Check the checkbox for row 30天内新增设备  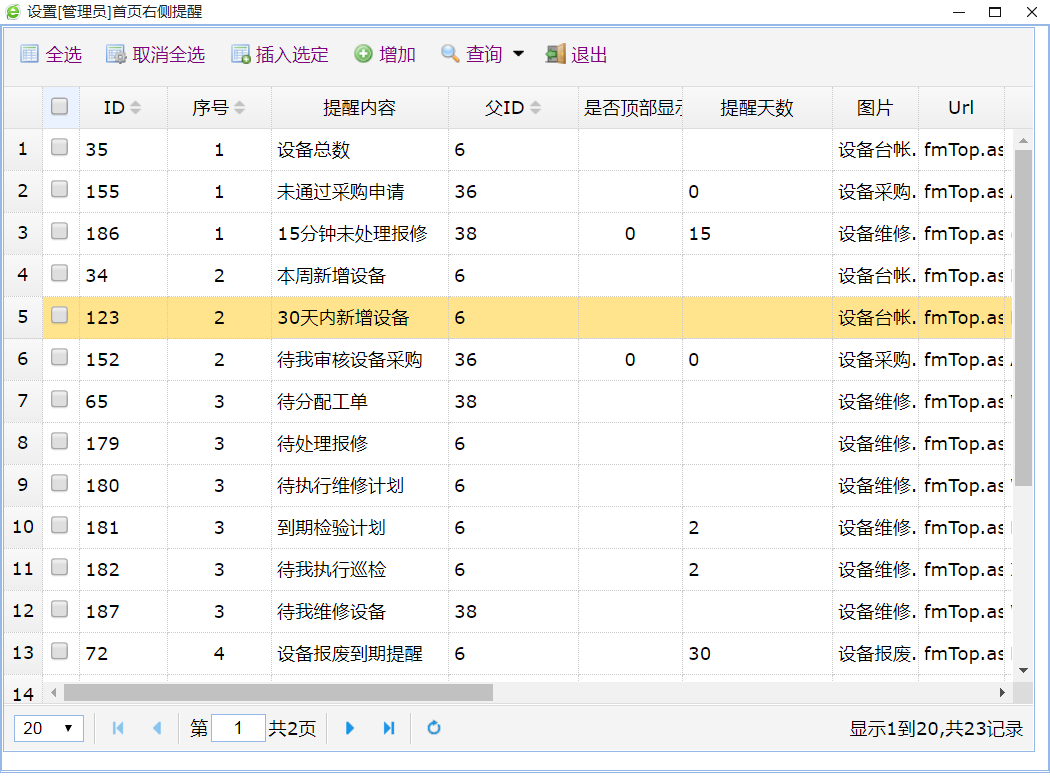tap(60, 316)
